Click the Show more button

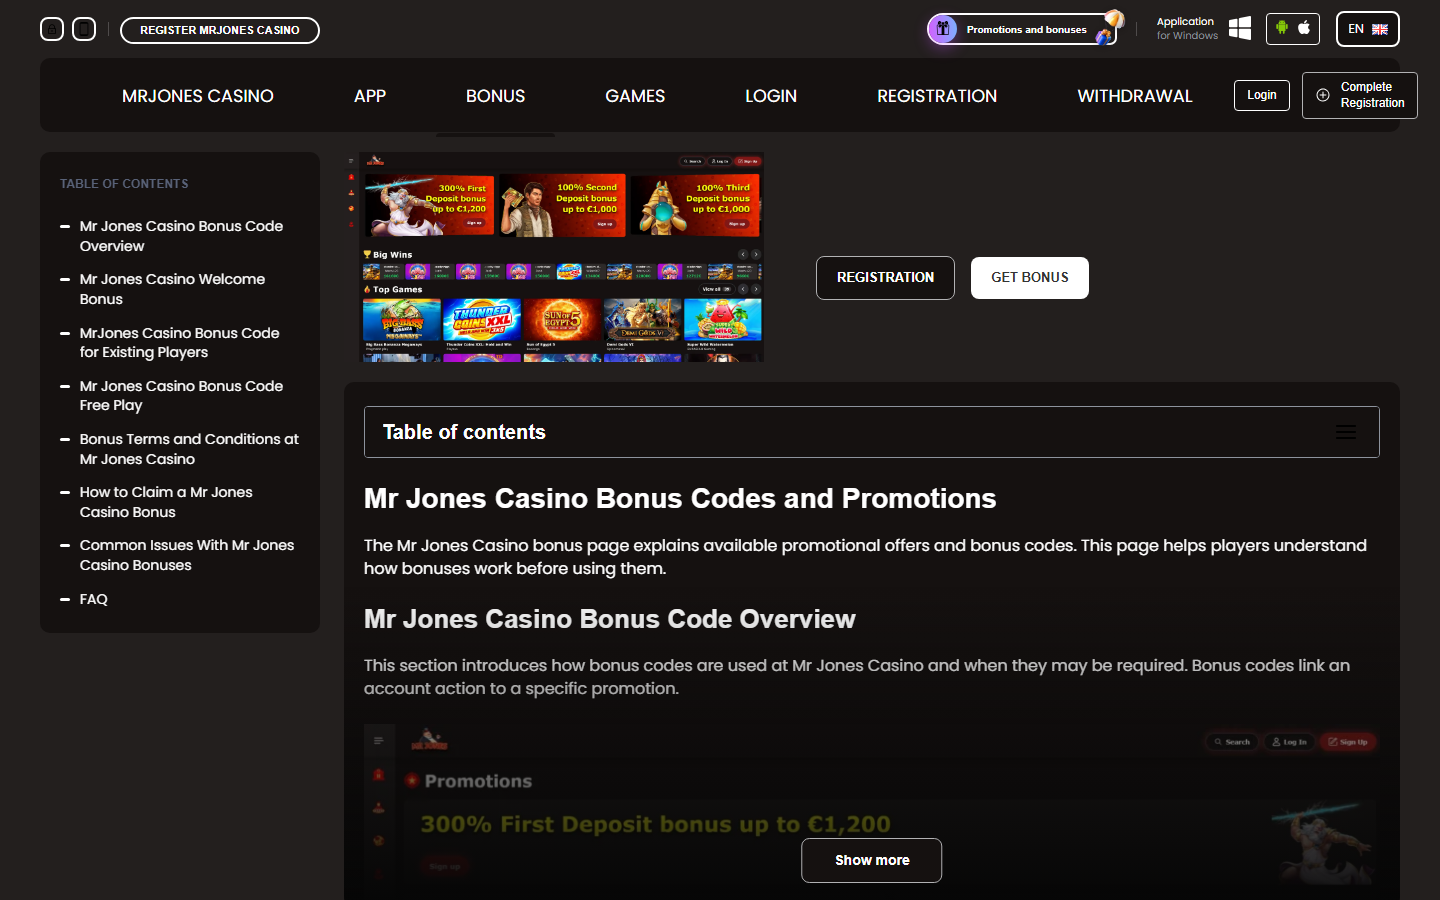point(871,860)
